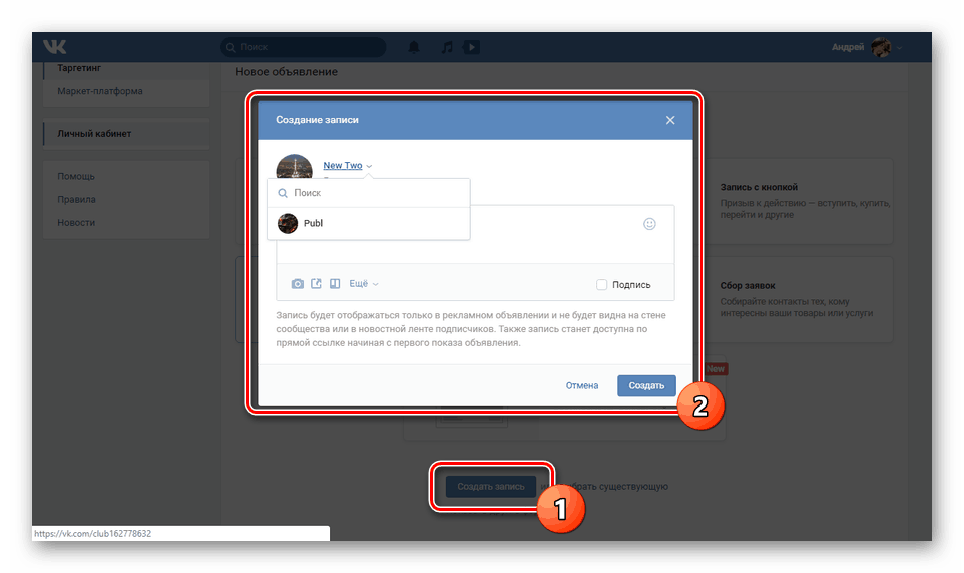Click the Publ avatar in dropdown list

pyautogui.click(x=288, y=223)
